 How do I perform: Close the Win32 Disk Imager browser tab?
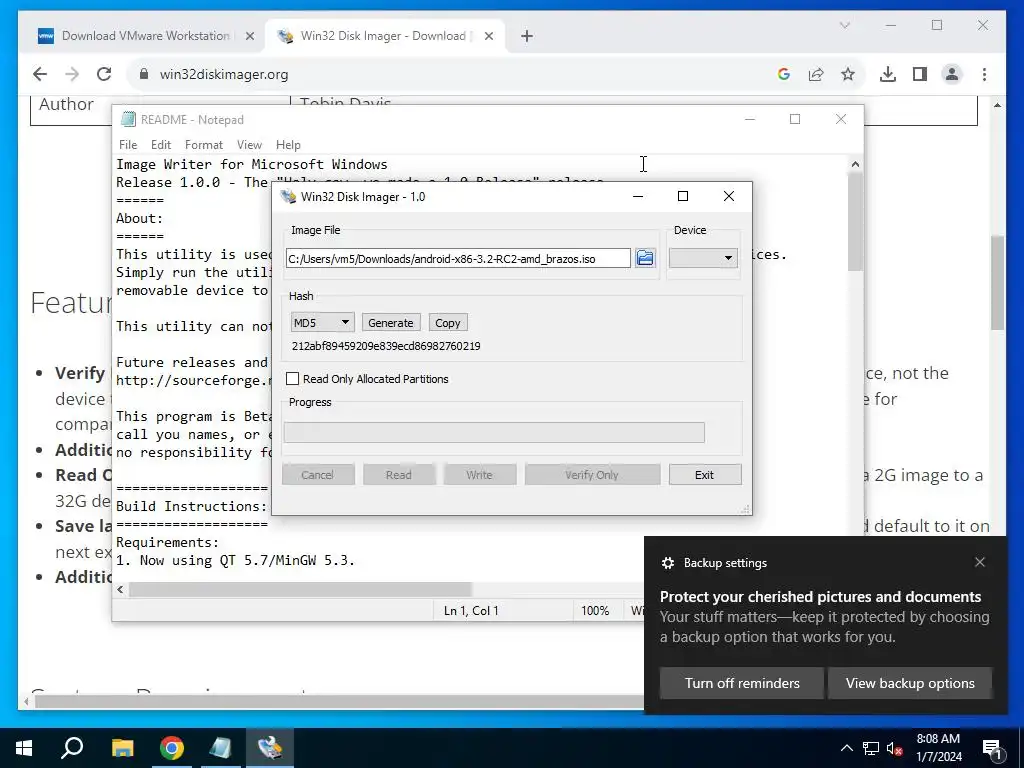click(488, 37)
